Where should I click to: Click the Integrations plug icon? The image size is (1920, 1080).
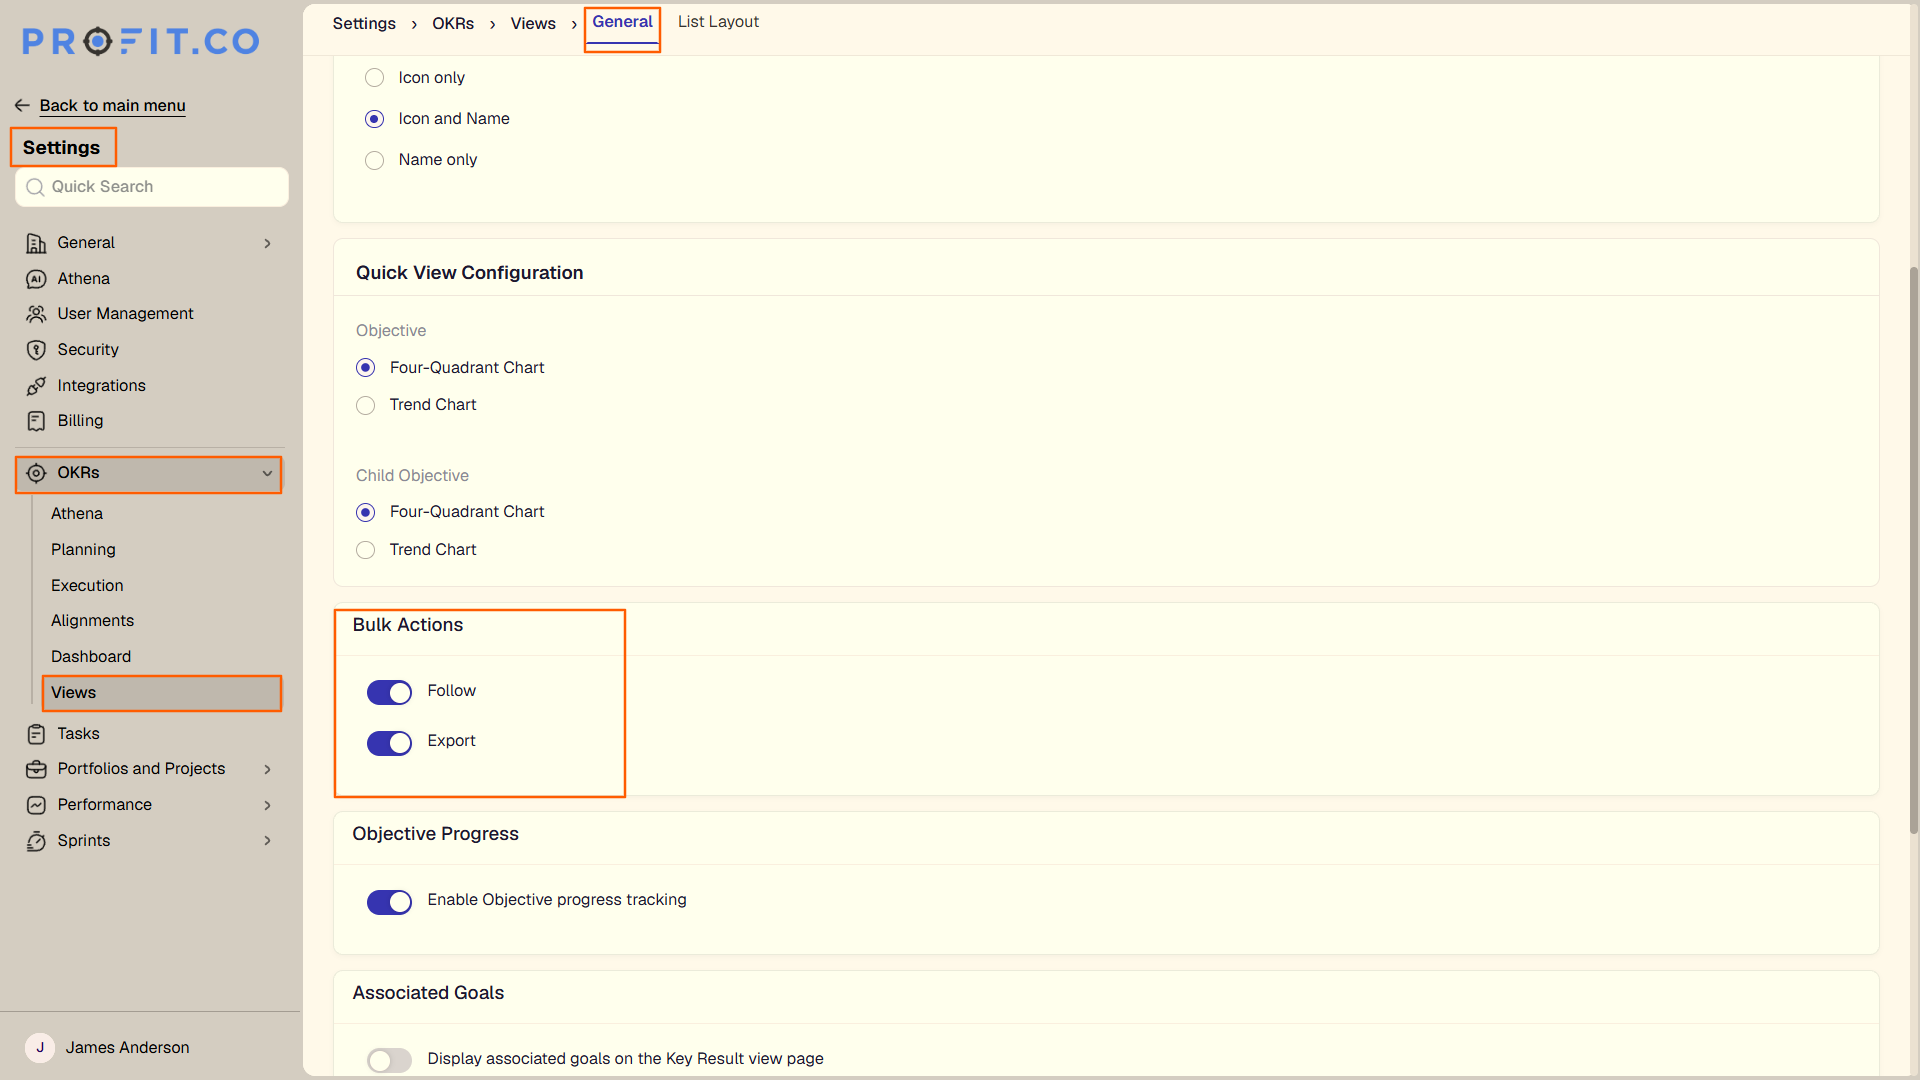(36, 386)
